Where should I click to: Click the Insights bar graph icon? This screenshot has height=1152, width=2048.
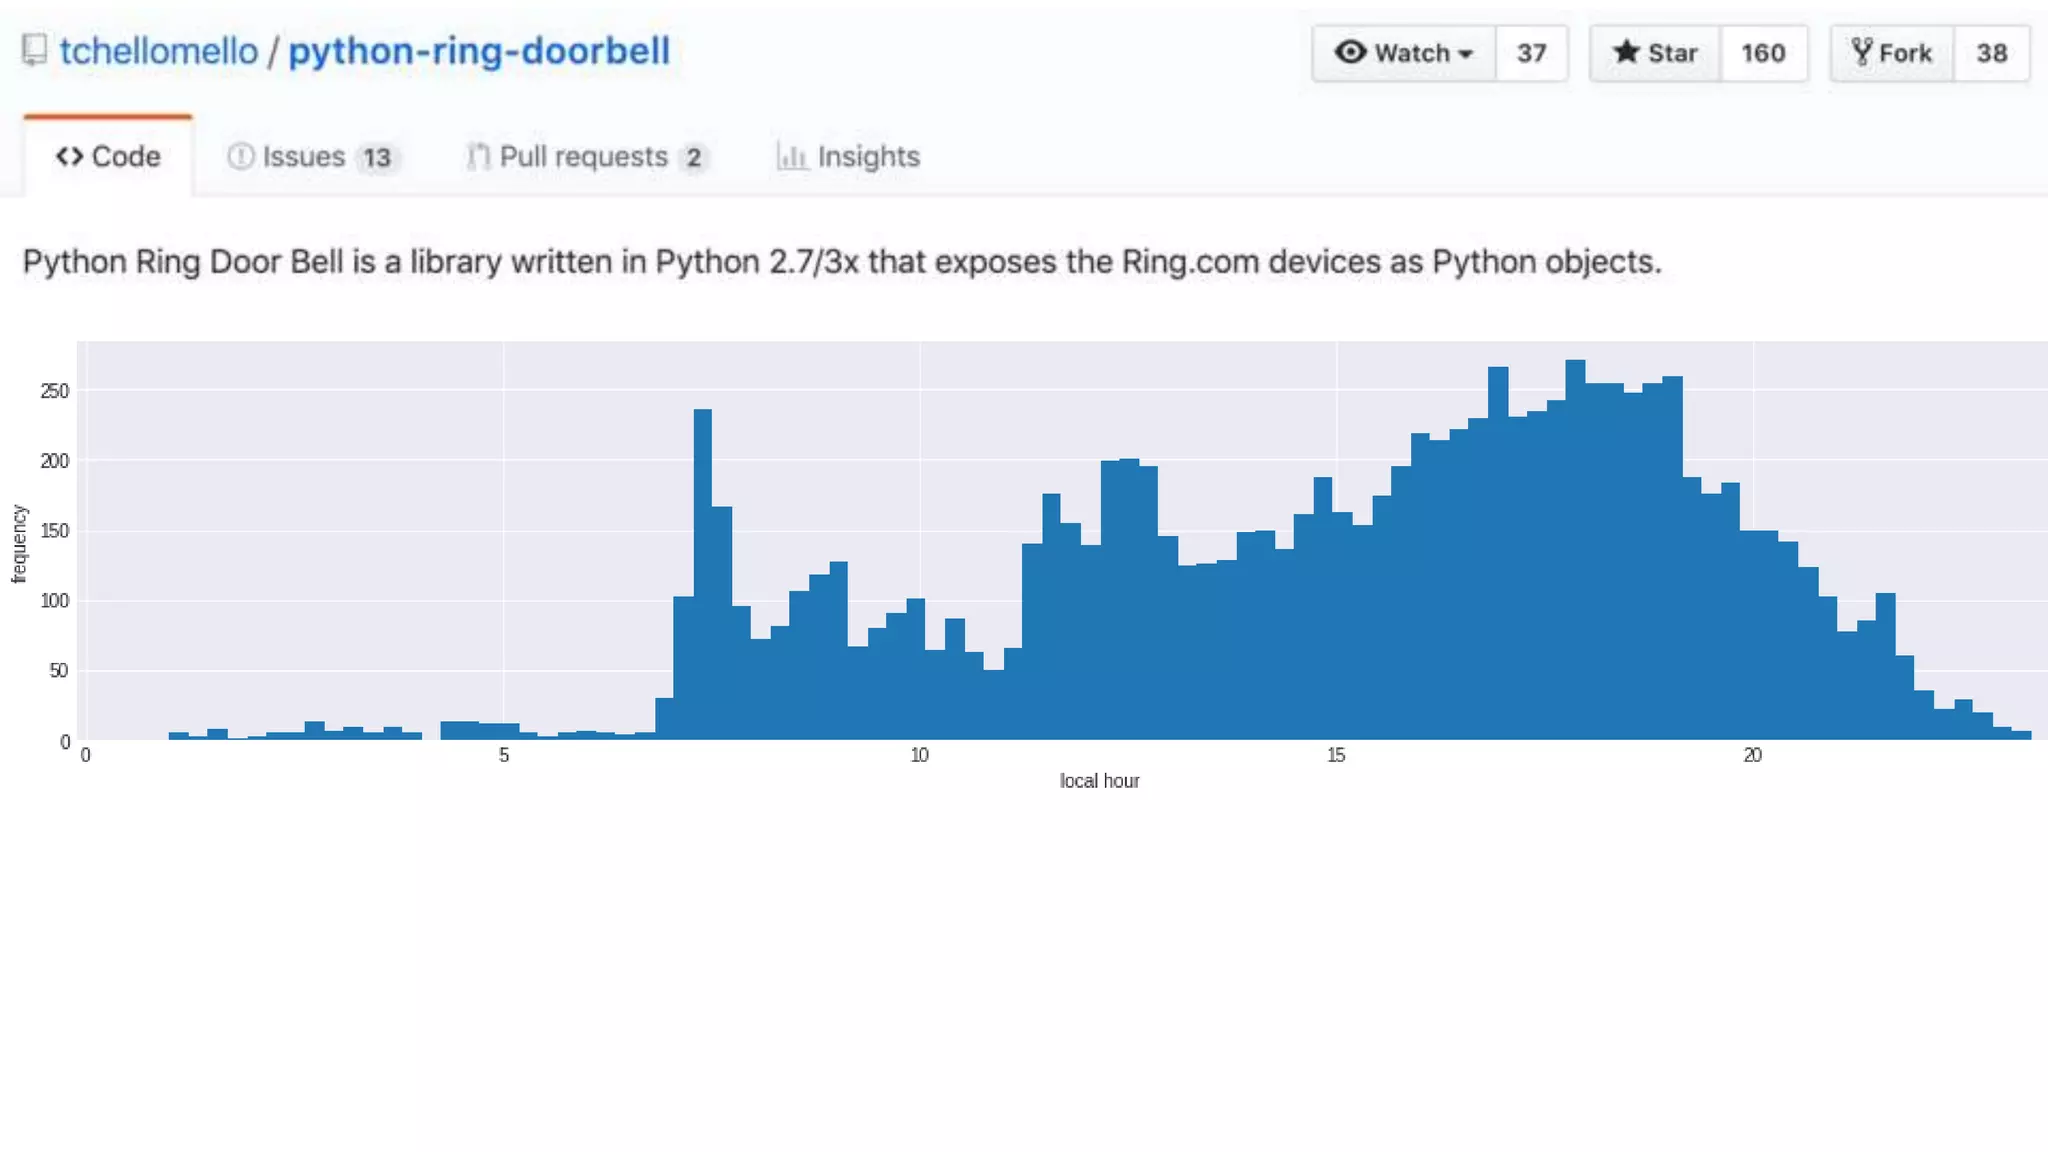point(792,157)
